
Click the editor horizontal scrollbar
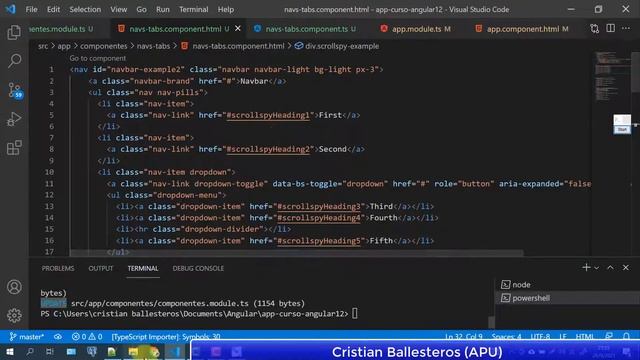297,253
